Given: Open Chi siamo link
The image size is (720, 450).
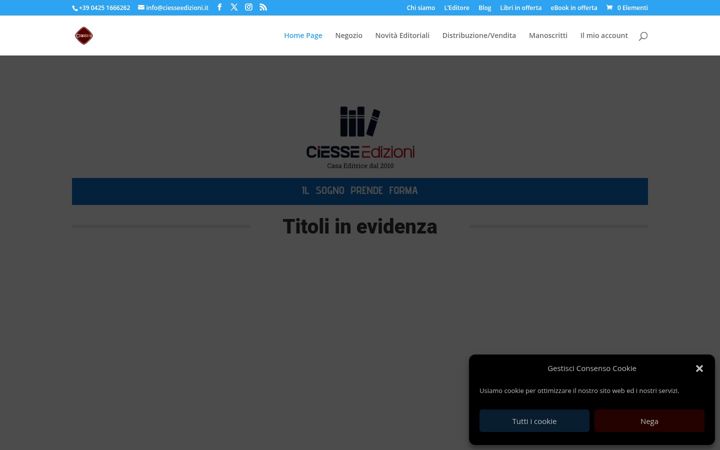Looking at the screenshot, I should 421,8.
